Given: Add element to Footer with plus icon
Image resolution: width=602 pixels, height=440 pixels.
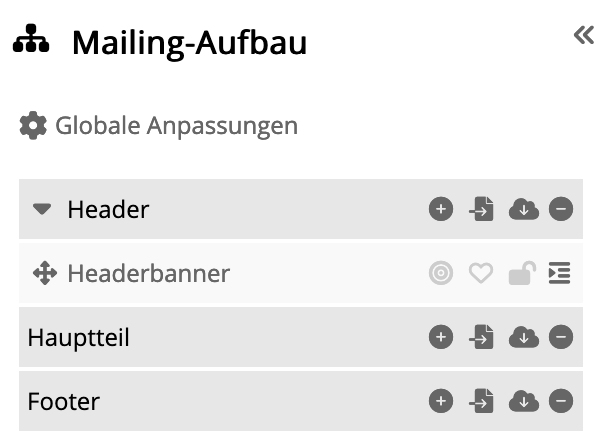Looking at the screenshot, I should point(441,401).
